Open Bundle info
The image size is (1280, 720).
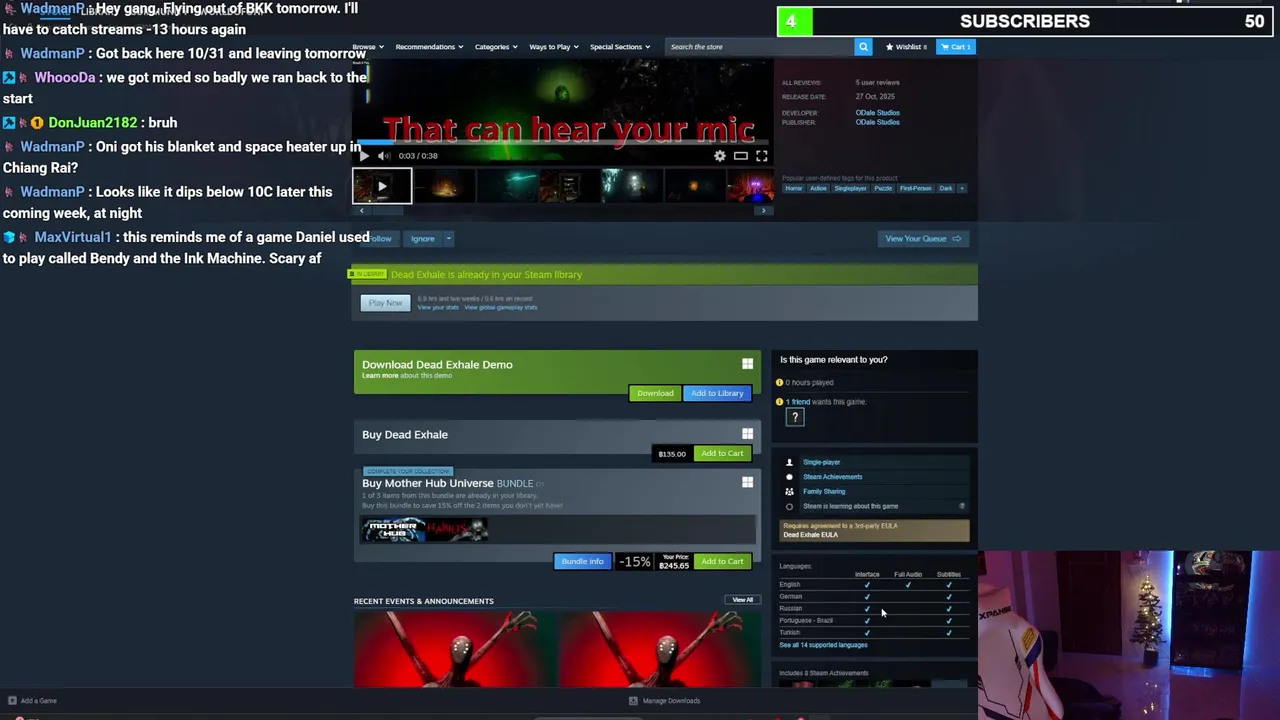click(x=582, y=562)
